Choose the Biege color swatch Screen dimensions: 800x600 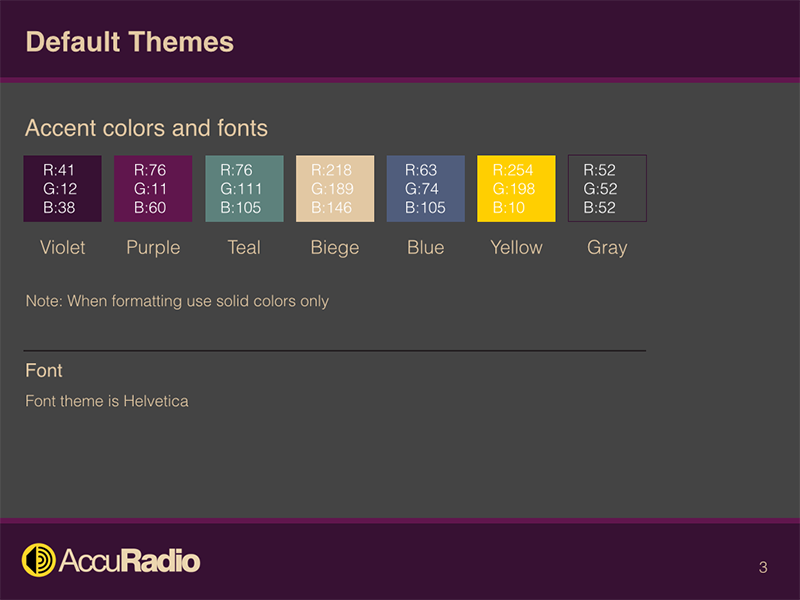(335, 188)
